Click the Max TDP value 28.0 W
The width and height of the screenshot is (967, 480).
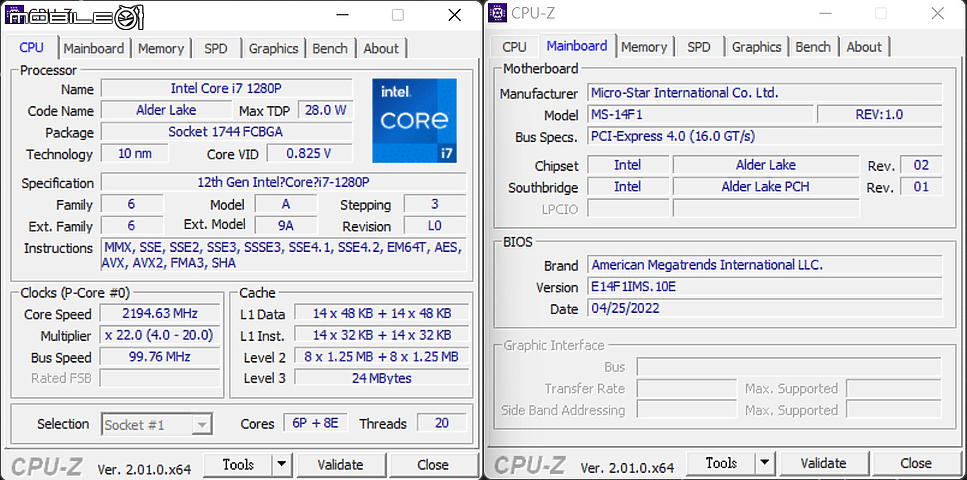[x=326, y=110]
